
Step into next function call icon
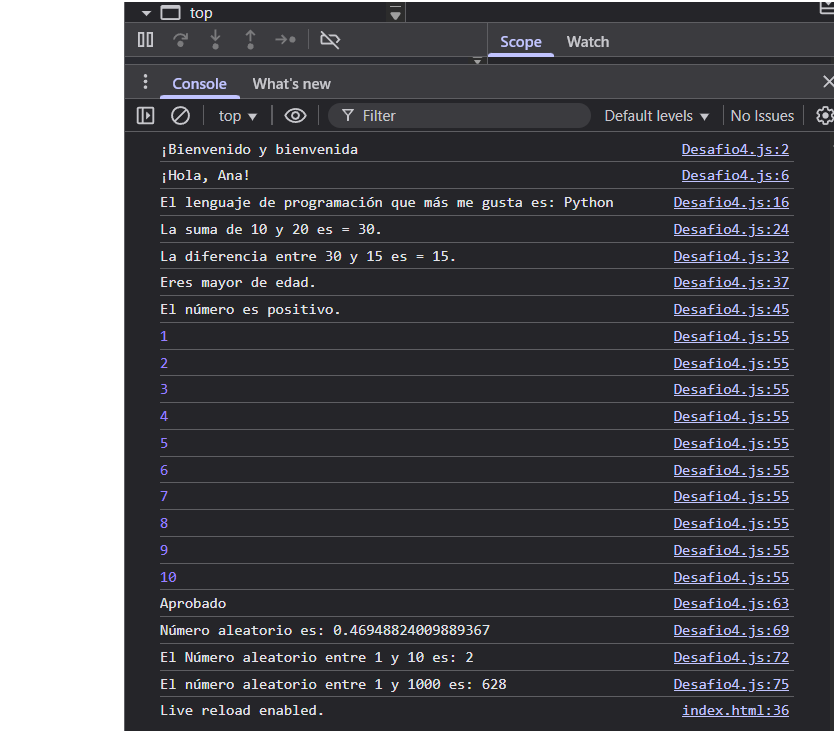(x=215, y=40)
